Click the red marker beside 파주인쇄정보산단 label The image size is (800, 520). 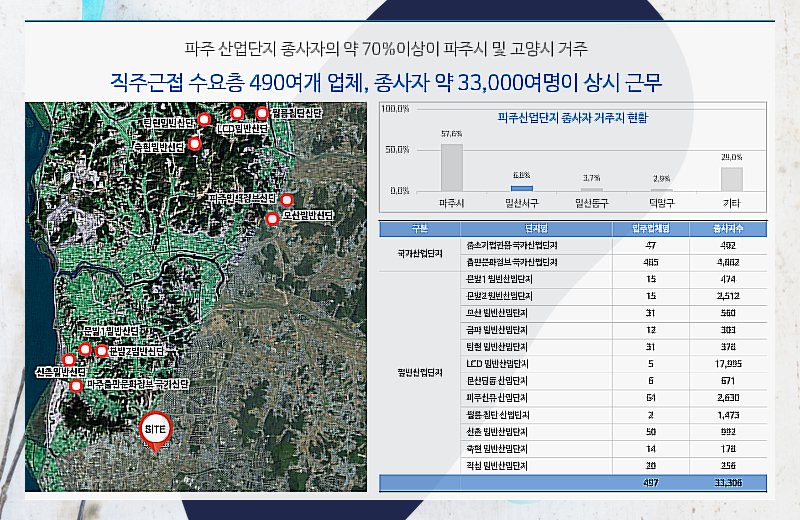tap(287, 200)
